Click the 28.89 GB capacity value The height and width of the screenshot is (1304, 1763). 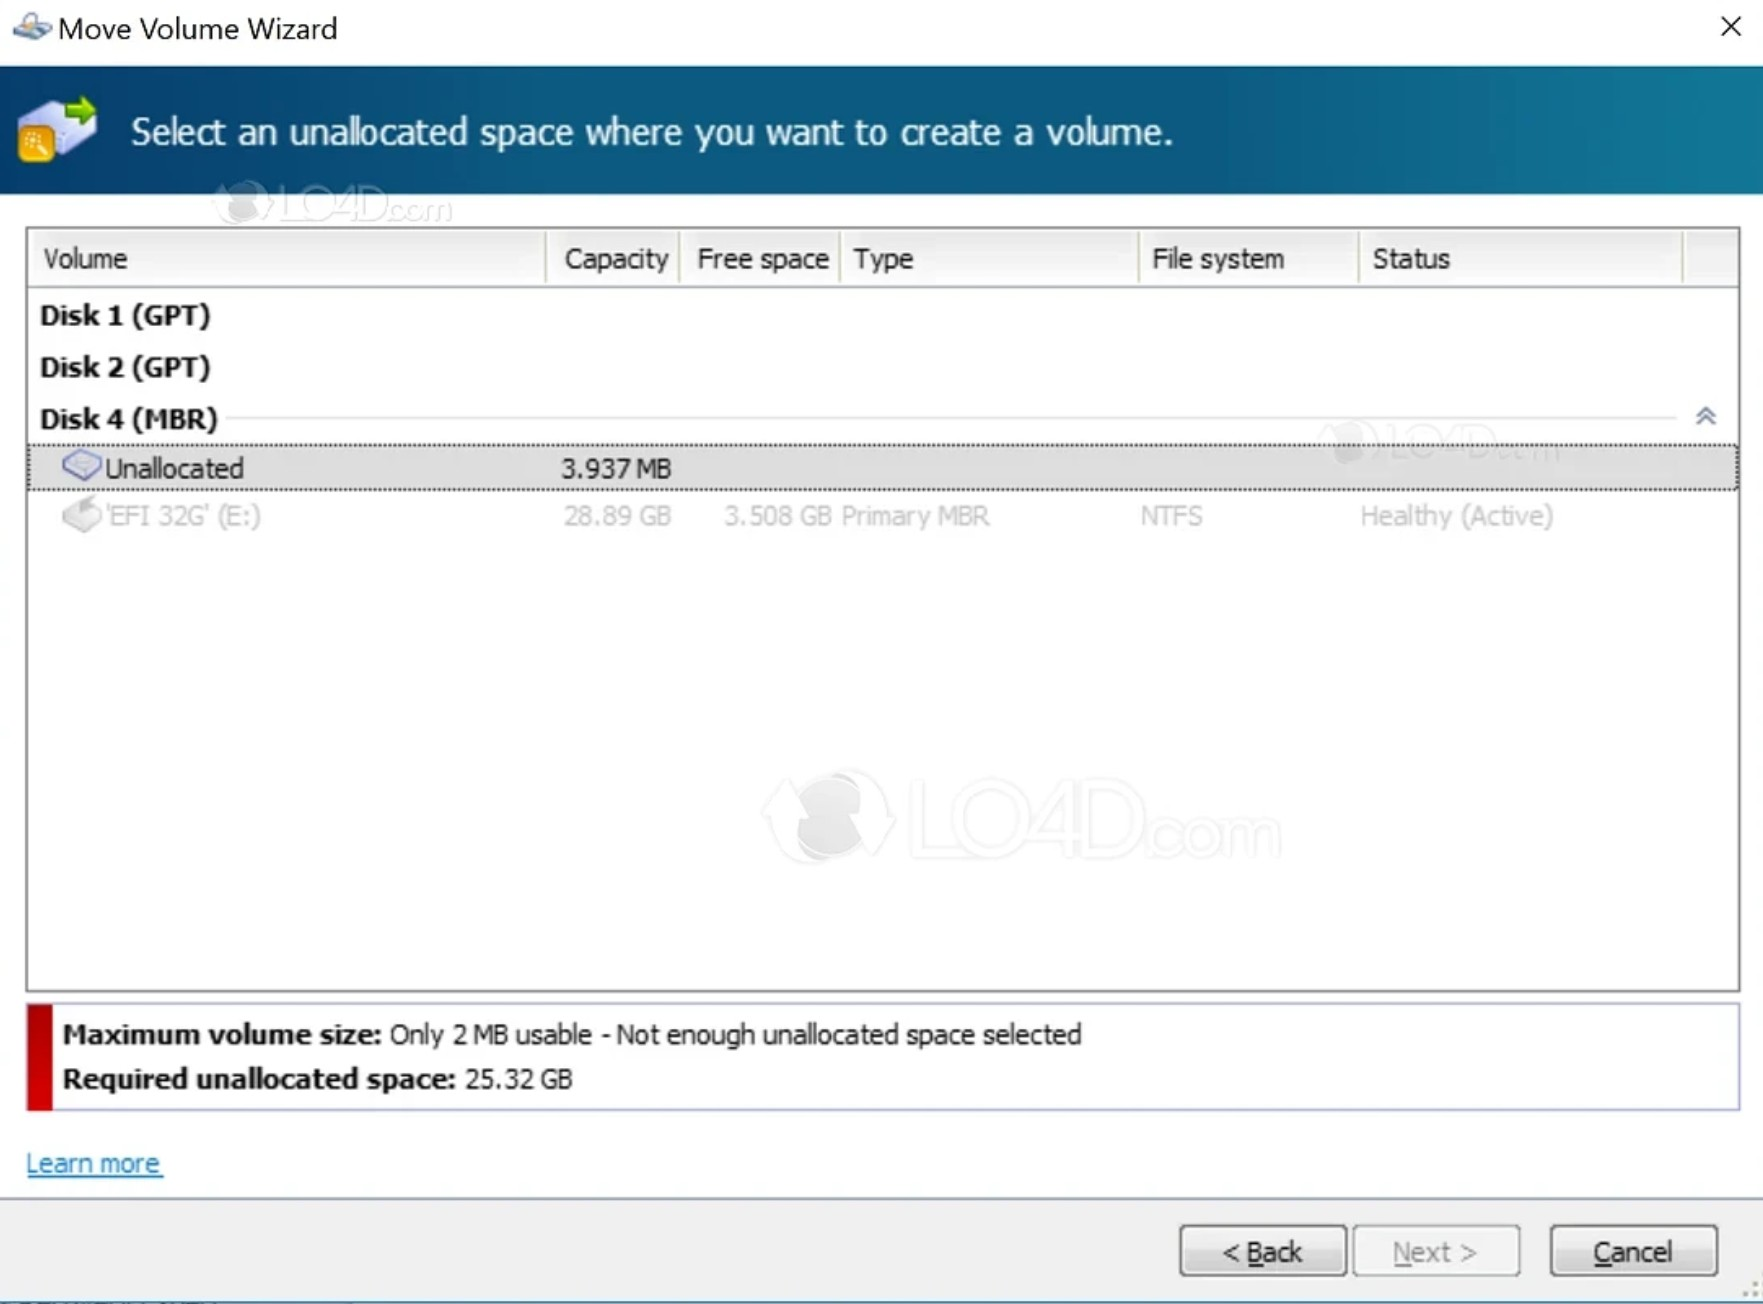coord(617,516)
